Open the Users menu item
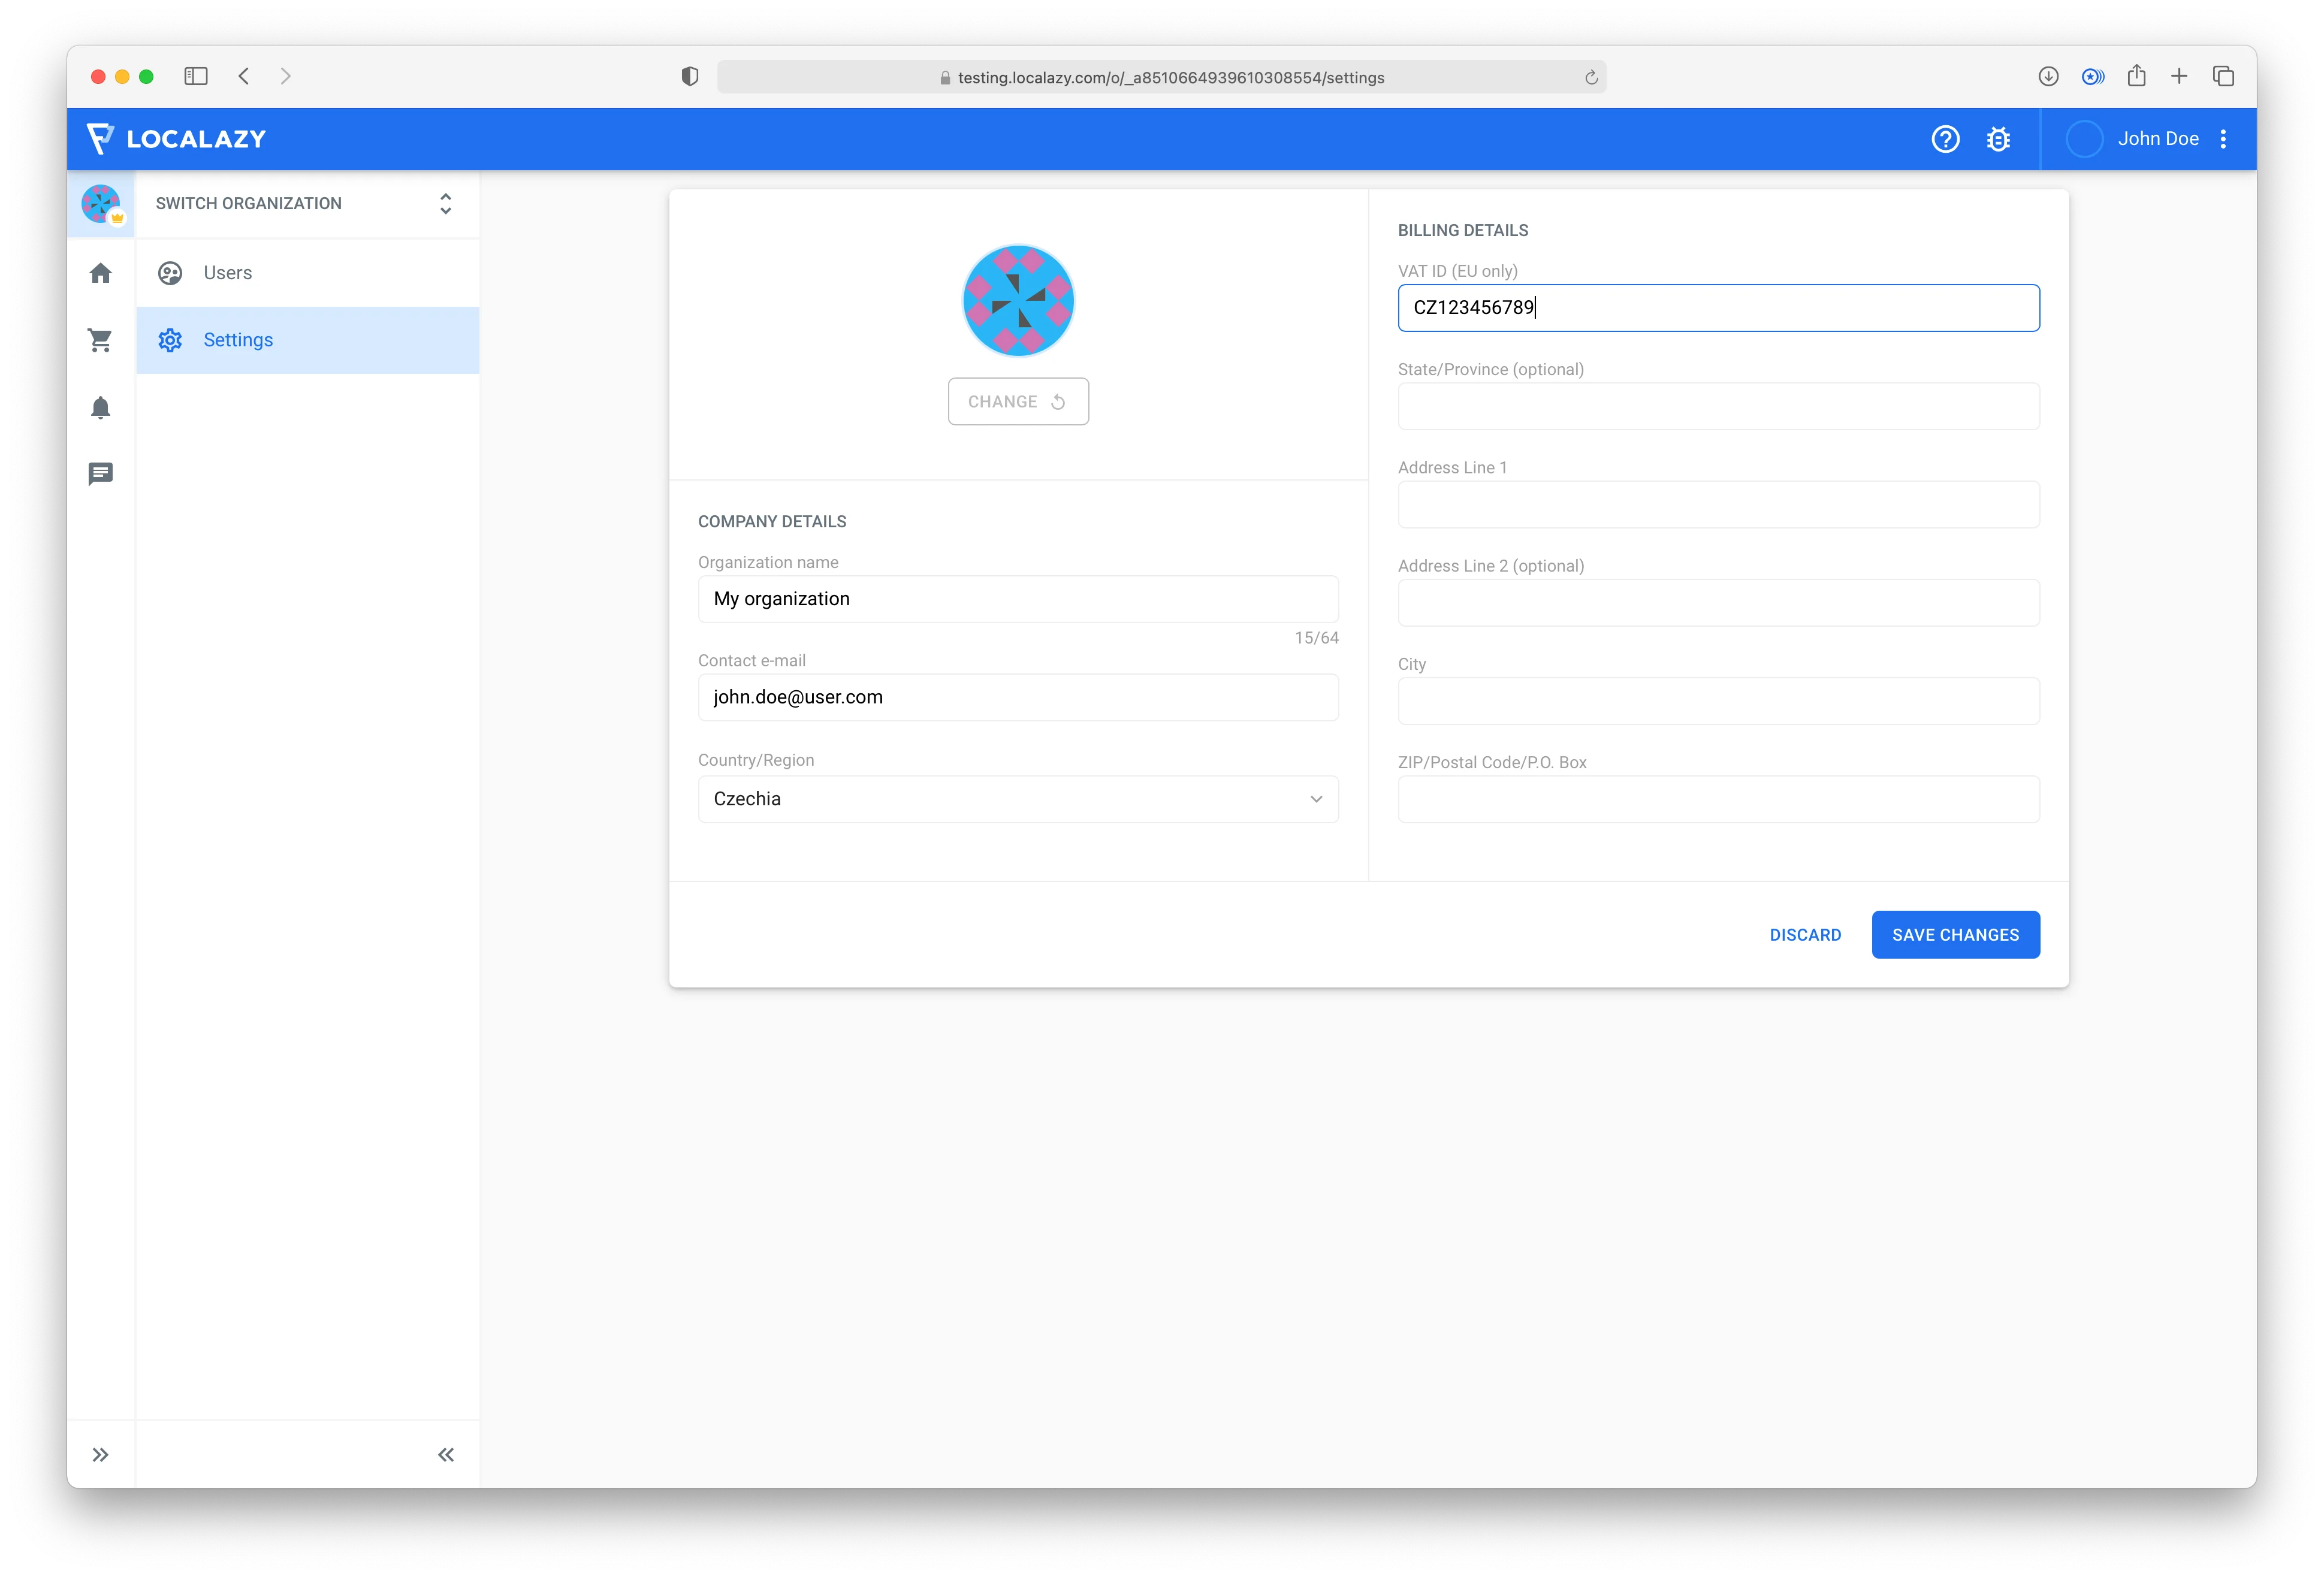 (227, 273)
